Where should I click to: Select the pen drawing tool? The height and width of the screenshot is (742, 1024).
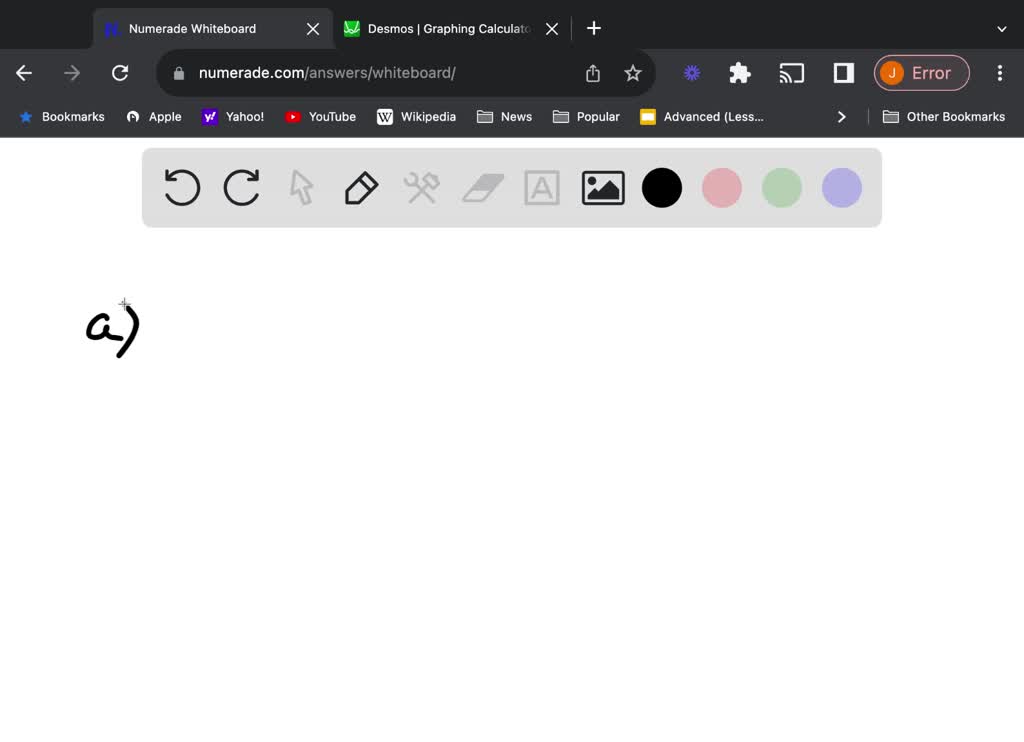tap(361, 188)
